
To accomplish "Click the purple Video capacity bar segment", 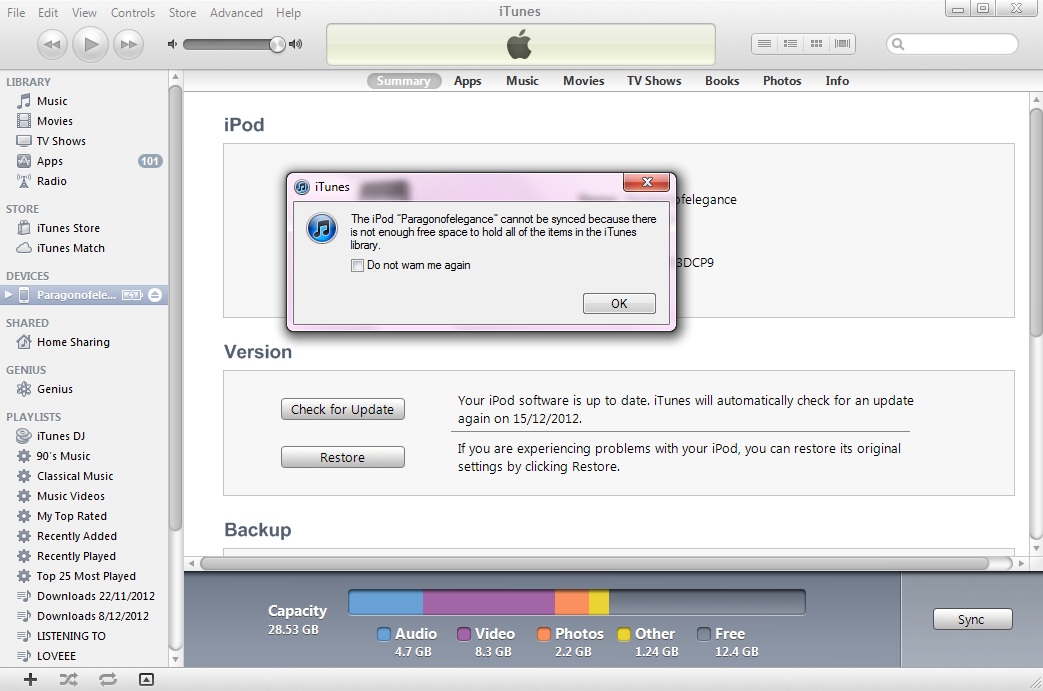I will point(489,602).
